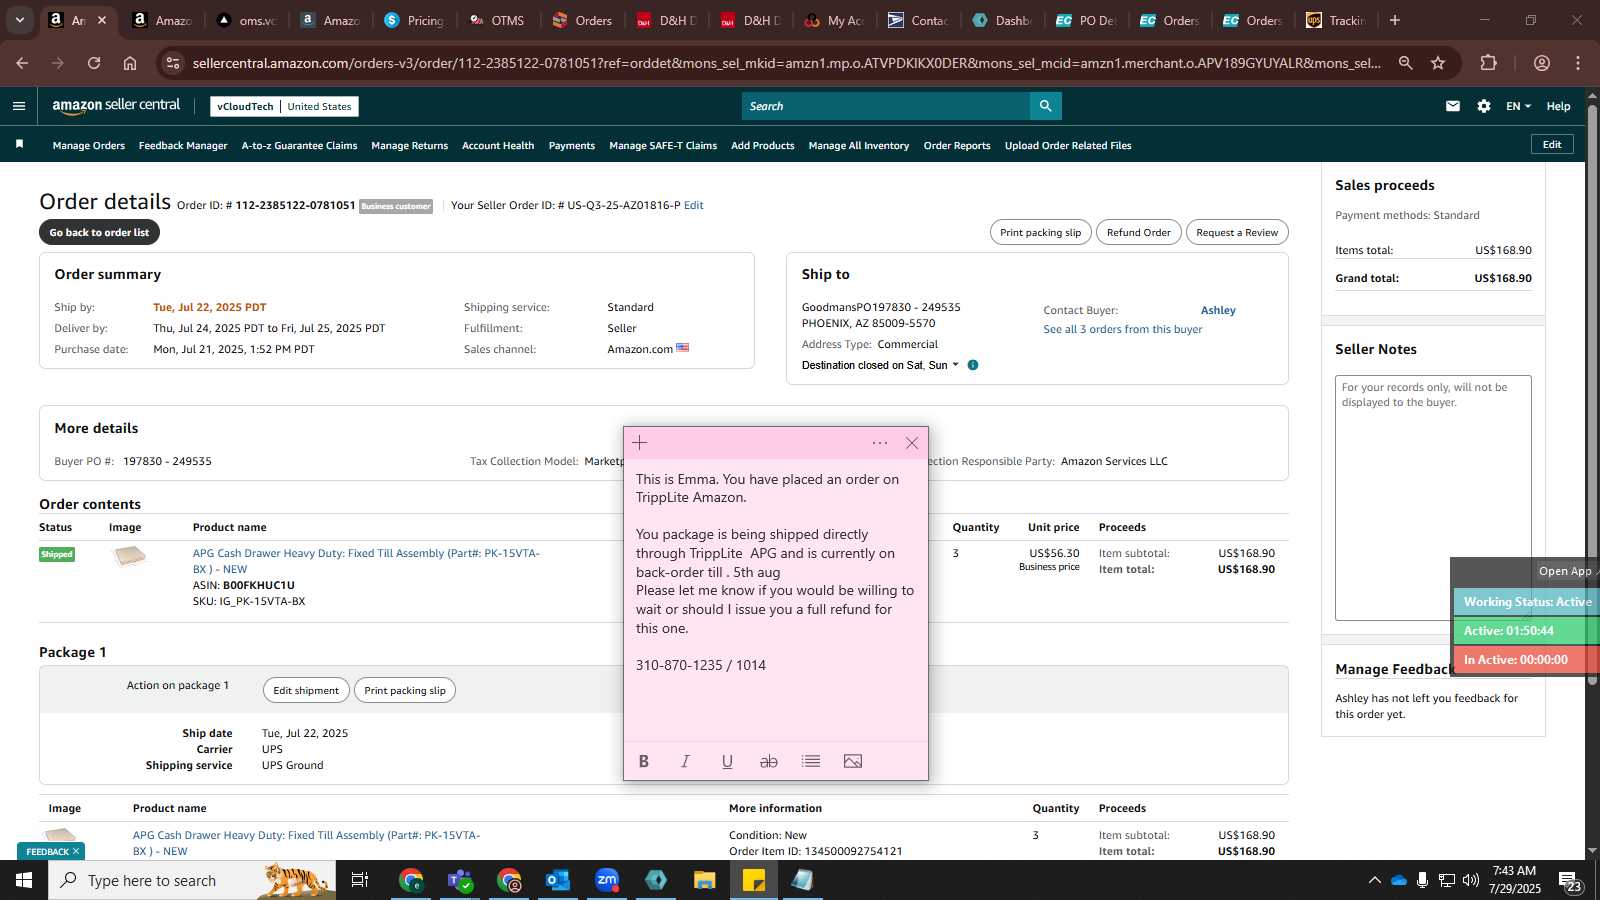The image size is (1600, 900).
Task: Click the cash drawer product thumbnail
Action: pyautogui.click(x=129, y=557)
